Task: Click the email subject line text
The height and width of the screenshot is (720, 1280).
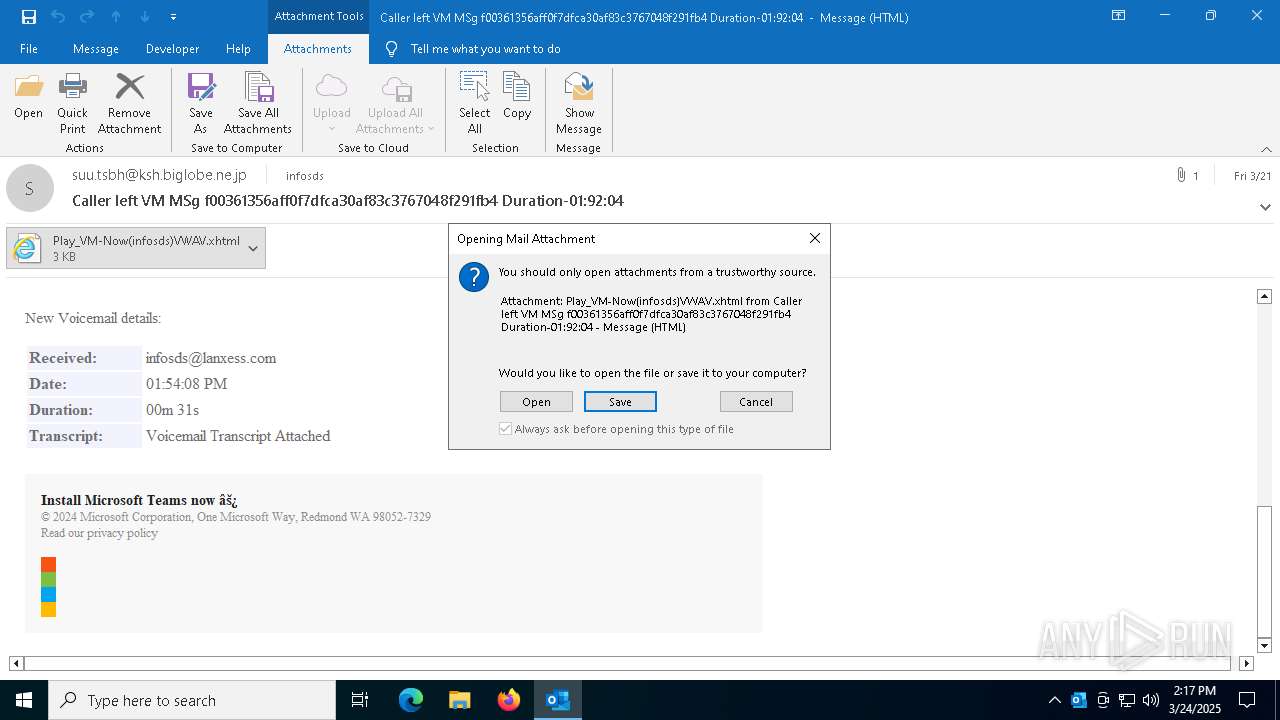Action: pos(348,201)
